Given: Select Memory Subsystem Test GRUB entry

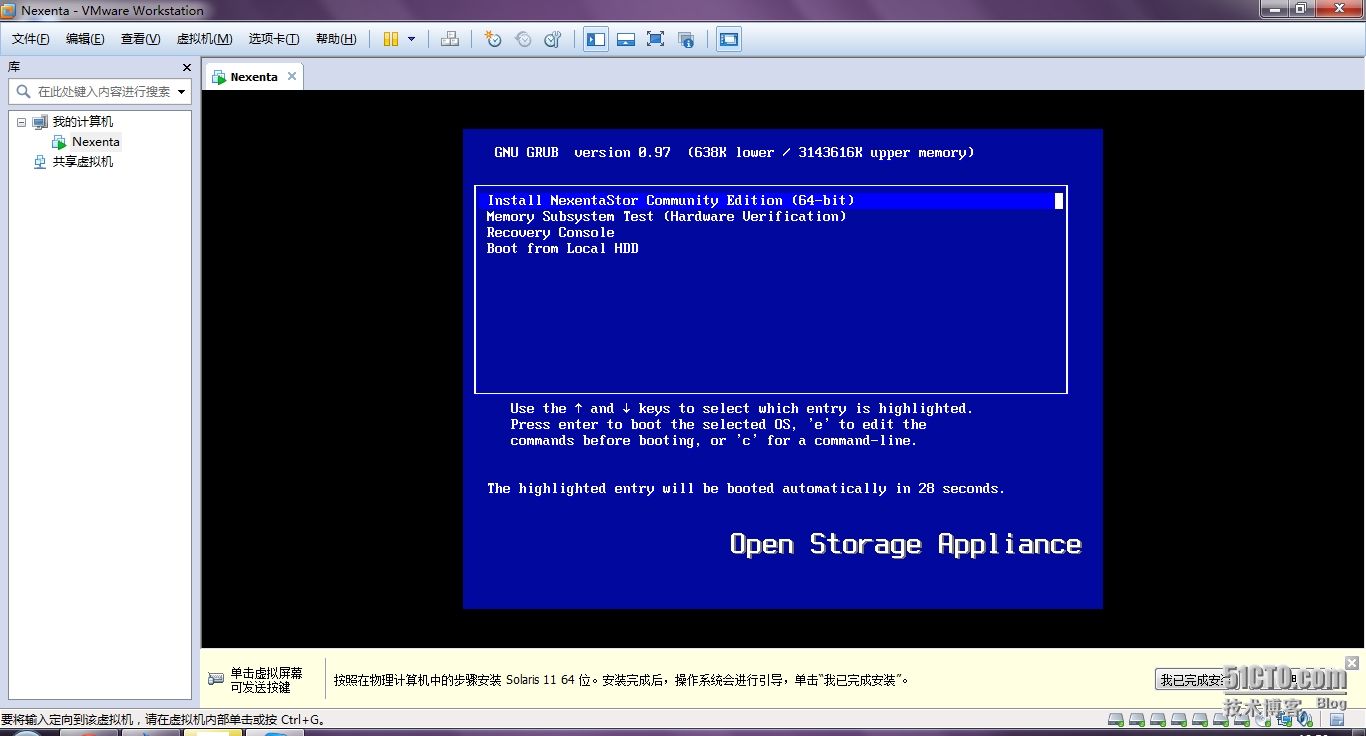Looking at the screenshot, I should 666,216.
